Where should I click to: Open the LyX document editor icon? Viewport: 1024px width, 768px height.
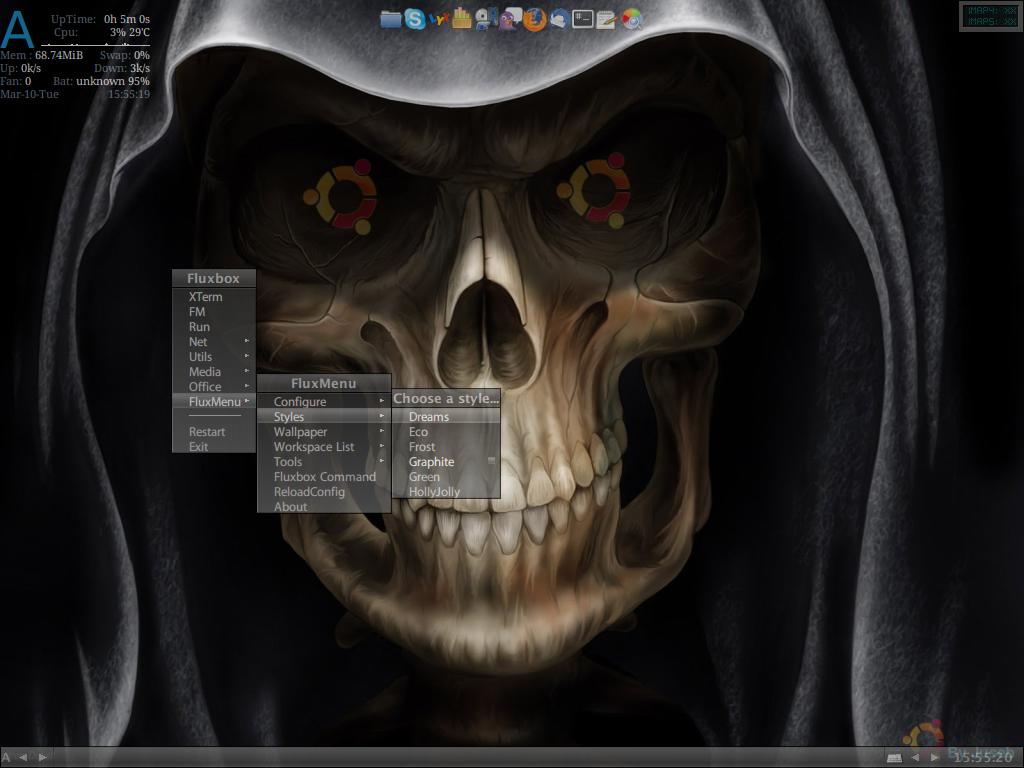[439, 20]
